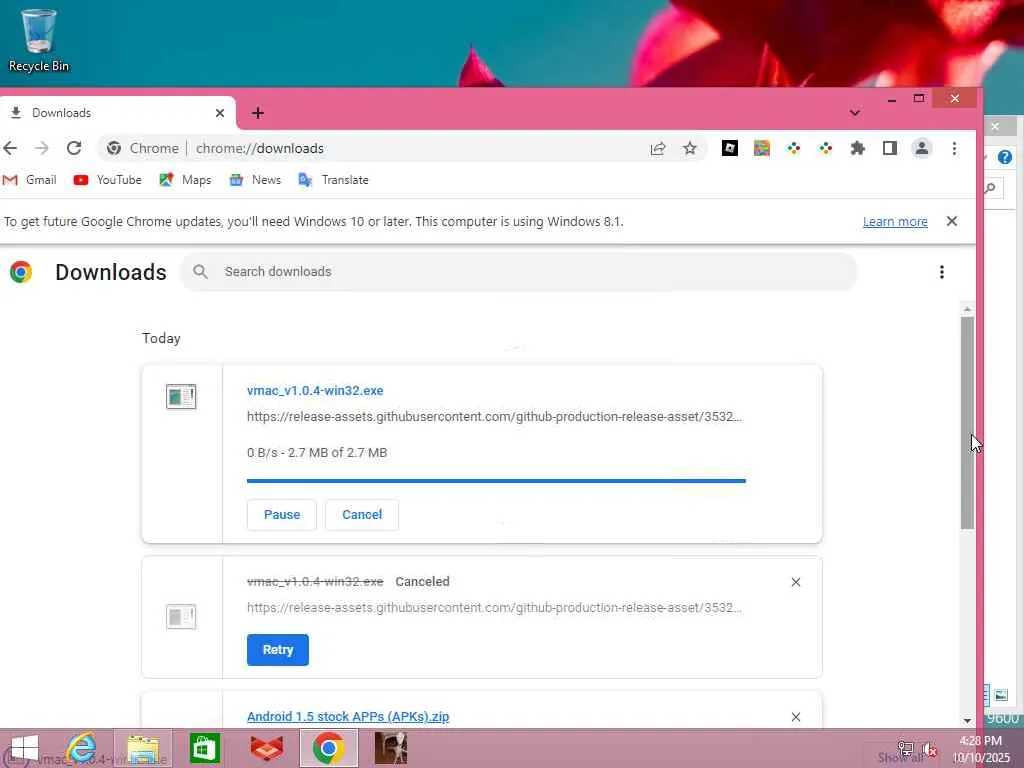Click the active download's file icon
The image size is (1024, 768).
[x=181, y=396]
